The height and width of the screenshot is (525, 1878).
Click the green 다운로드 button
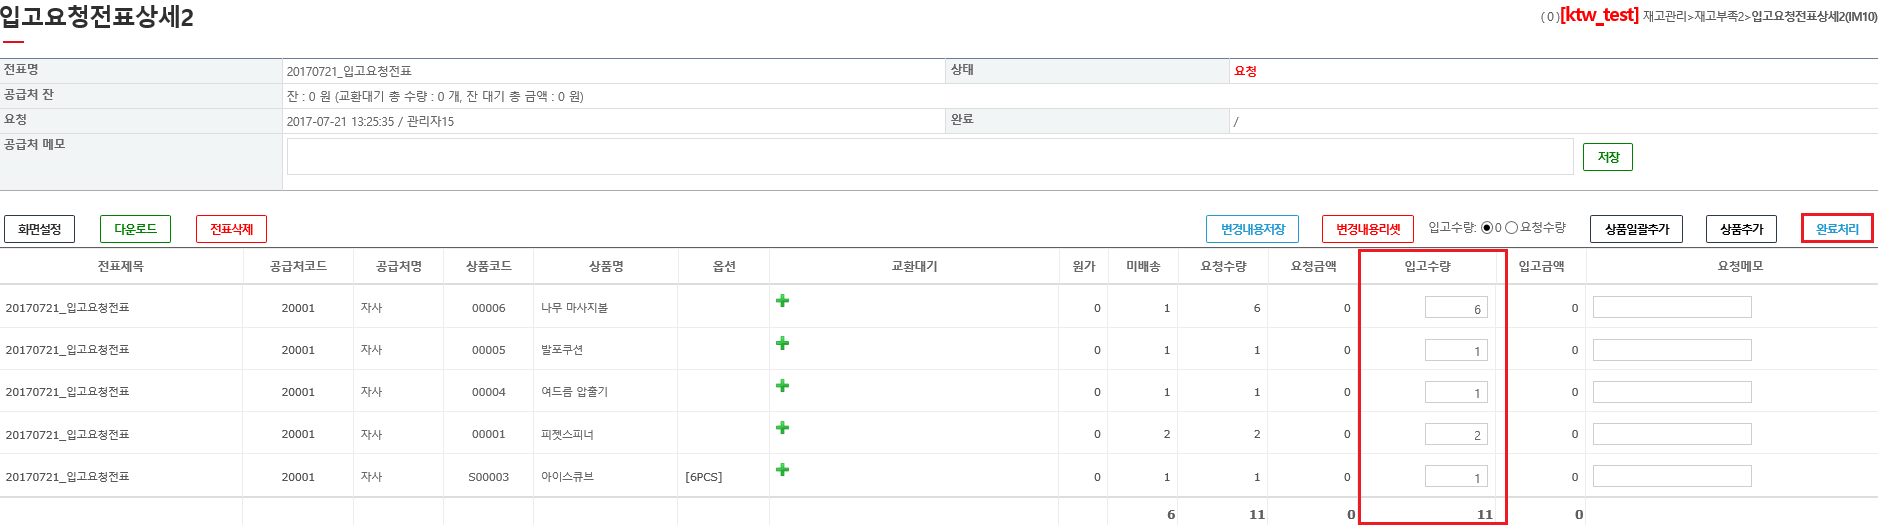[135, 229]
